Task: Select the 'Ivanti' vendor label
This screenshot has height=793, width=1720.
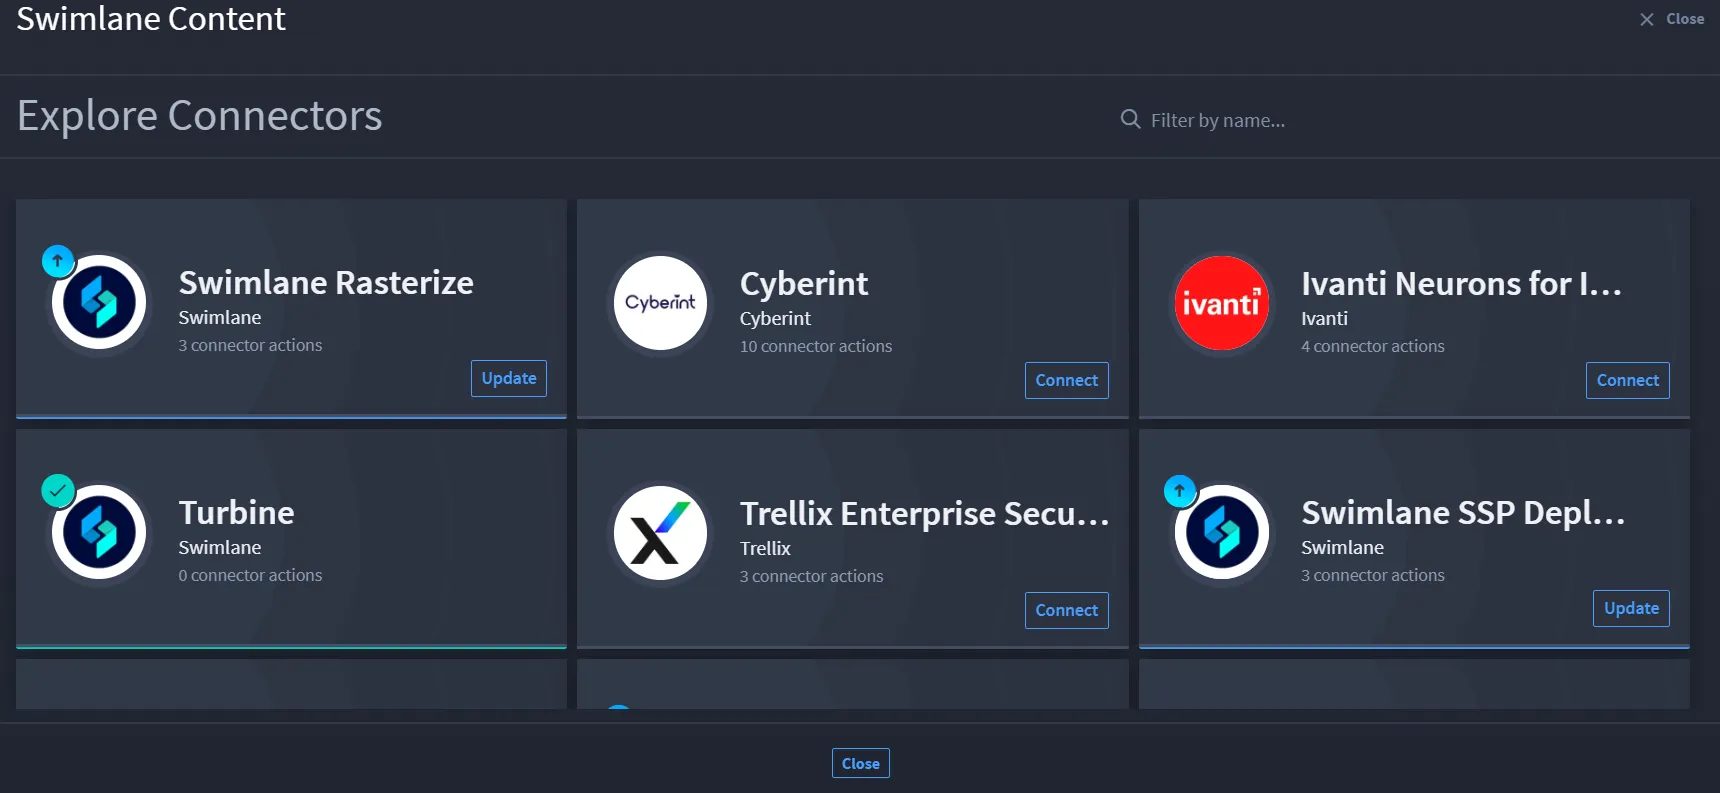Action: pyautogui.click(x=1324, y=318)
